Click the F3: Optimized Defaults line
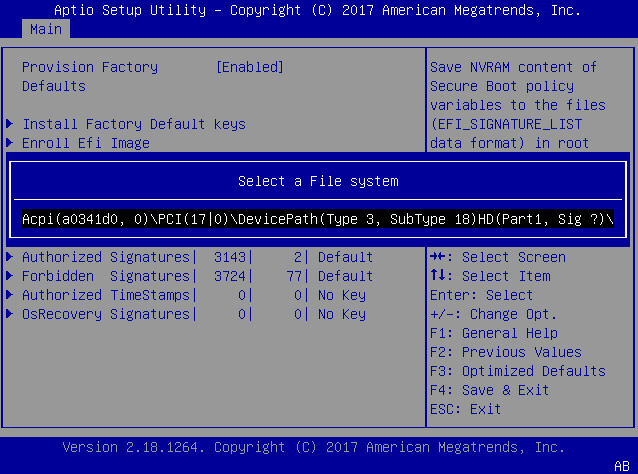The height and width of the screenshot is (474, 638). click(518, 371)
